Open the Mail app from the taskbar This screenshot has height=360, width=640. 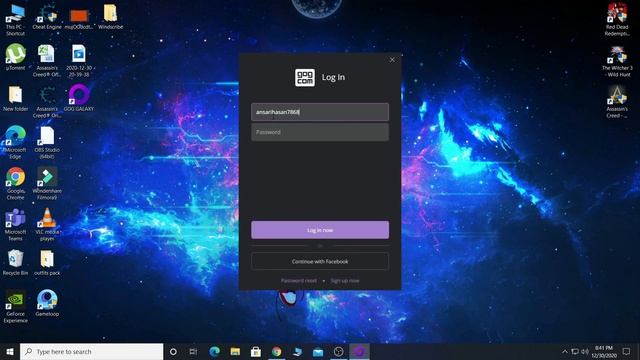pos(318,351)
